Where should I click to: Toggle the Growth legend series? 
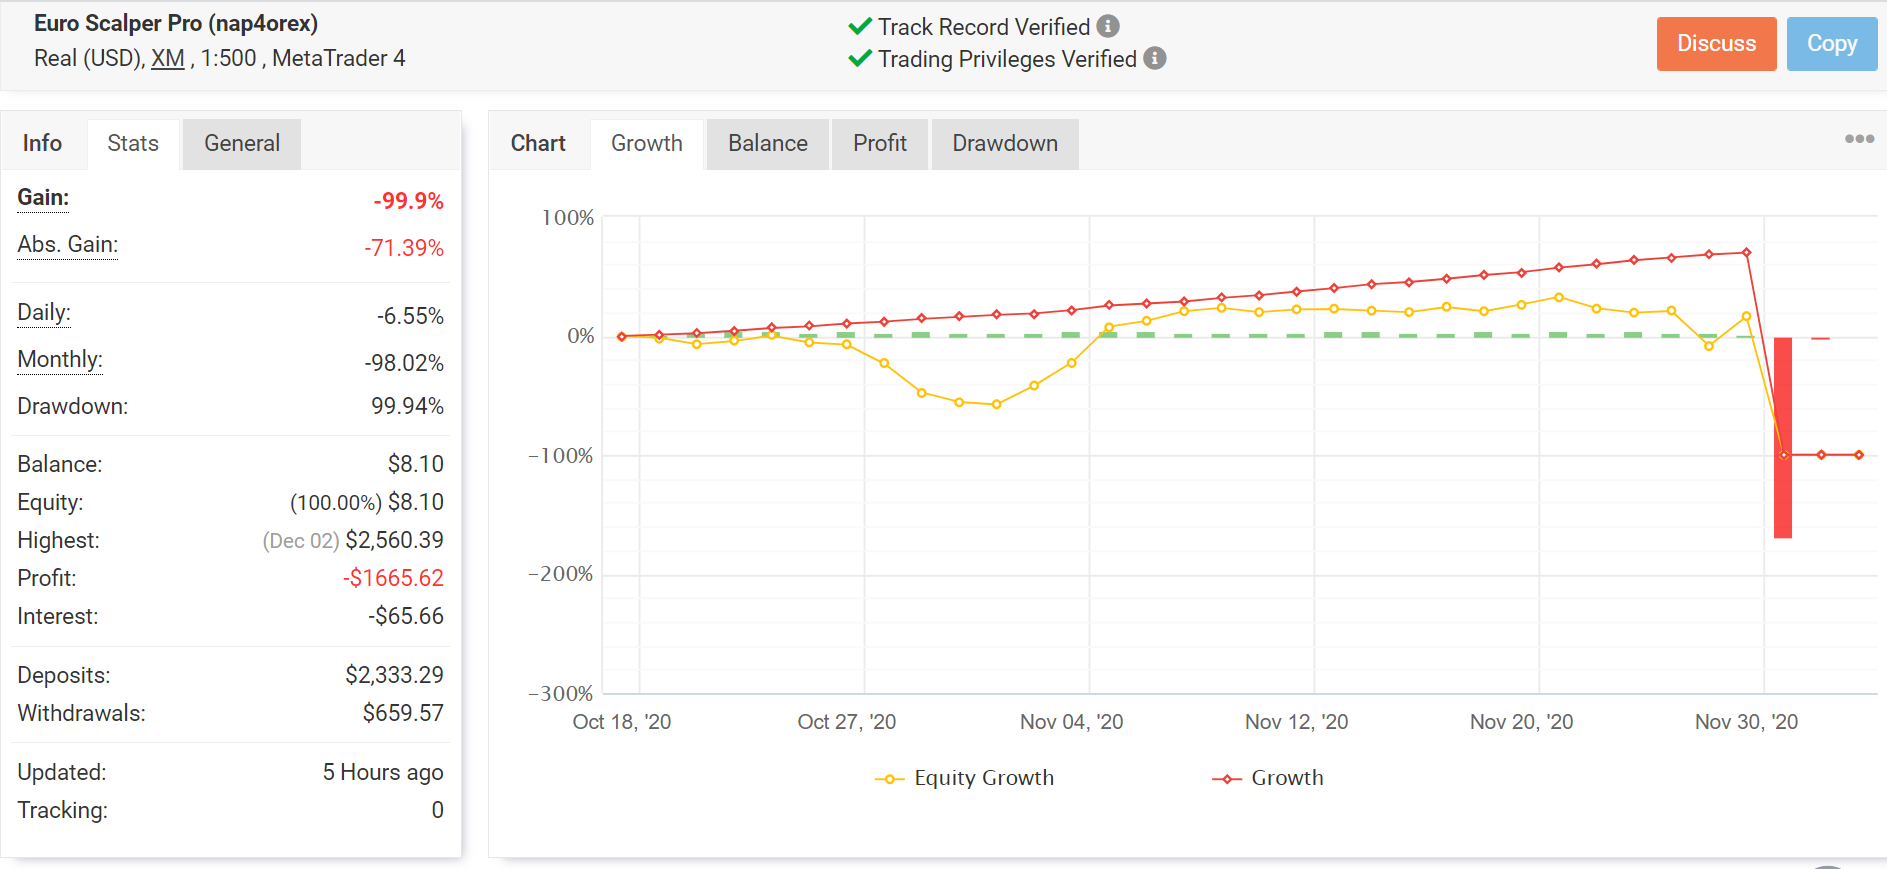tap(1268, 778)
